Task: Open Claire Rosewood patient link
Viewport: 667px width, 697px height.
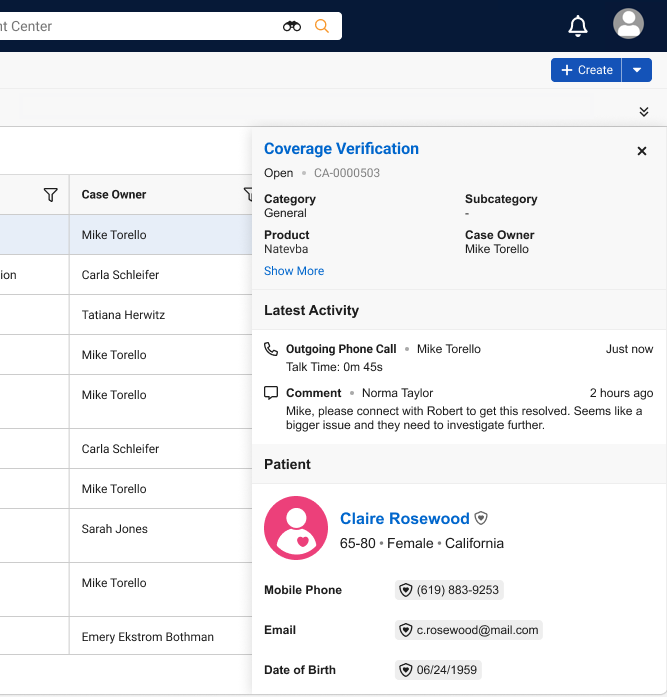Action: point(404,518)
